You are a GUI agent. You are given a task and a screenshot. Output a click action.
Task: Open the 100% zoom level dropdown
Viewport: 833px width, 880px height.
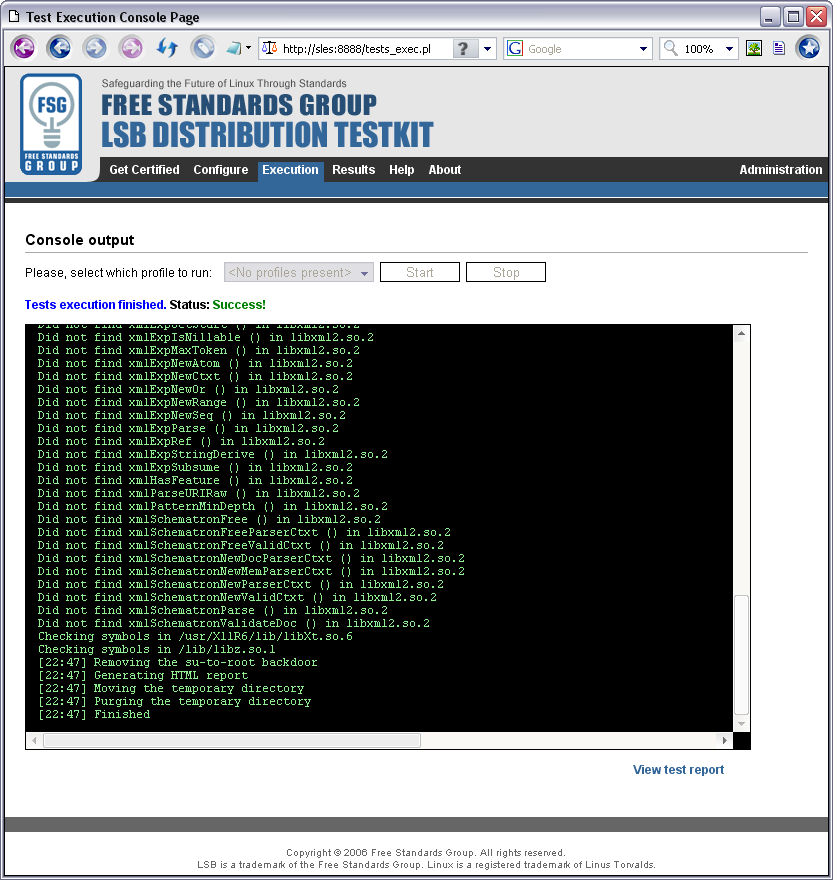click(x=729, y=49)
